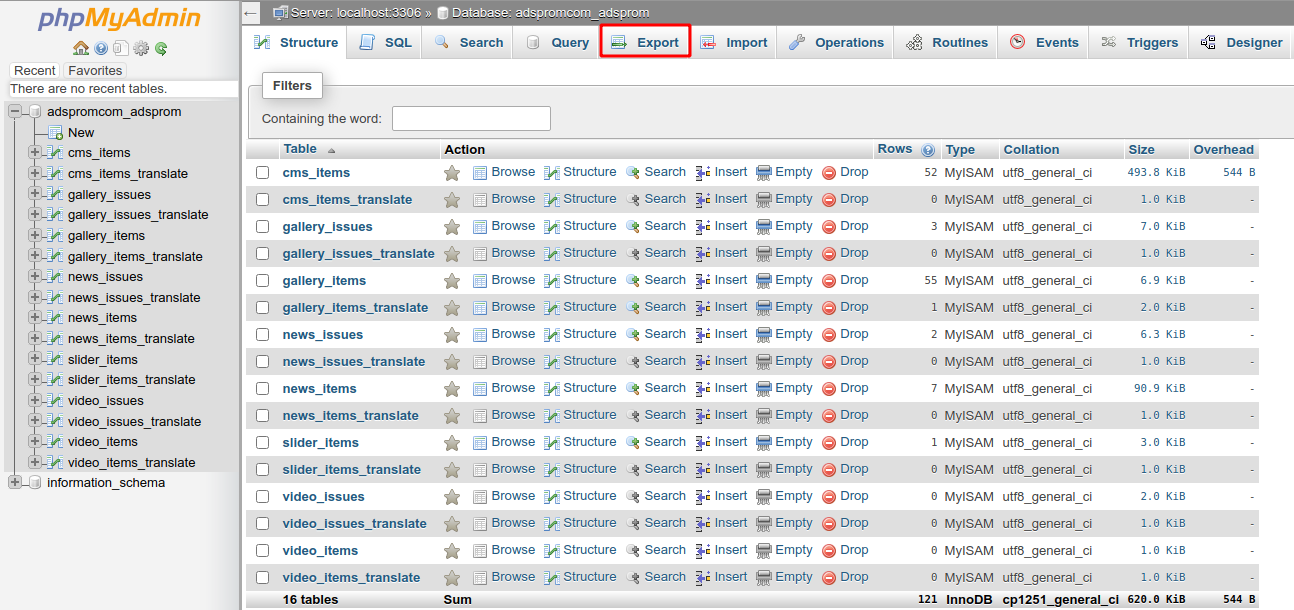This screenshot has width=1294, height=610.
Task: Click the Rows column help icon
Action: [x=928, y=150]
